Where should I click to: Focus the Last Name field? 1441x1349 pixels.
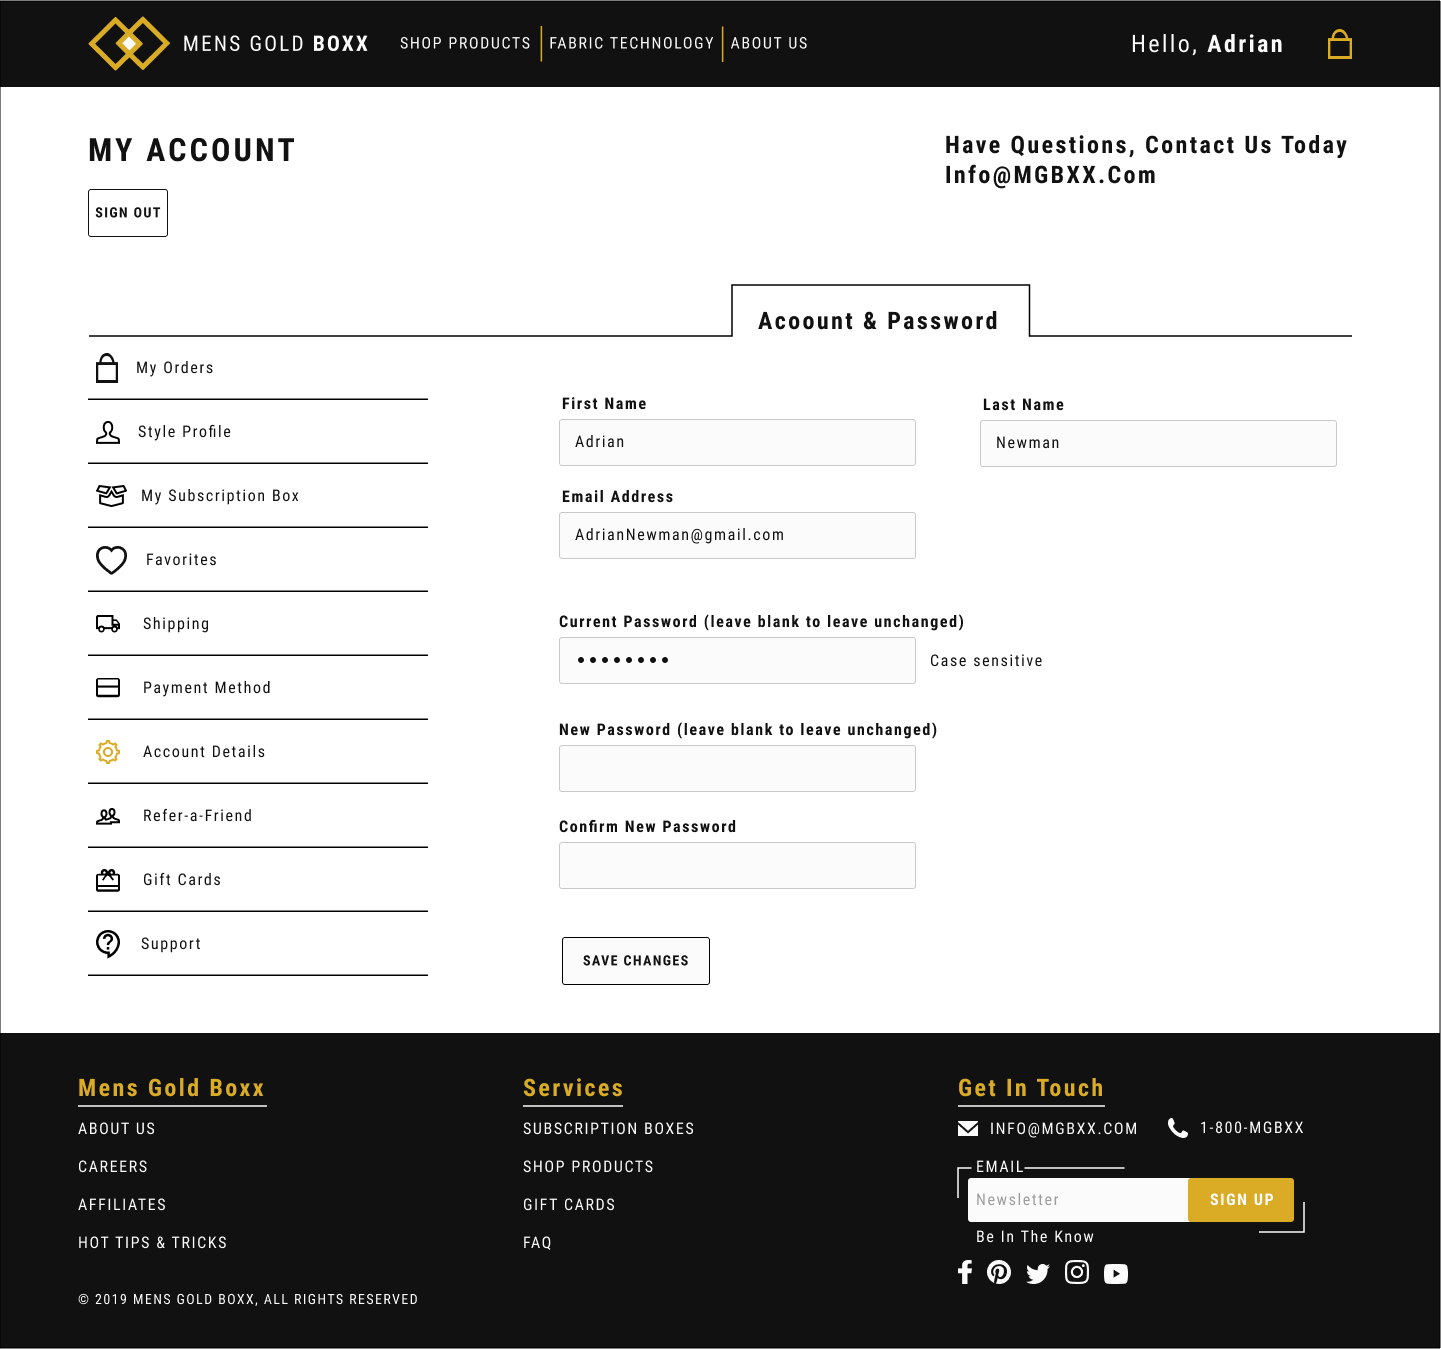point(1158,443)
